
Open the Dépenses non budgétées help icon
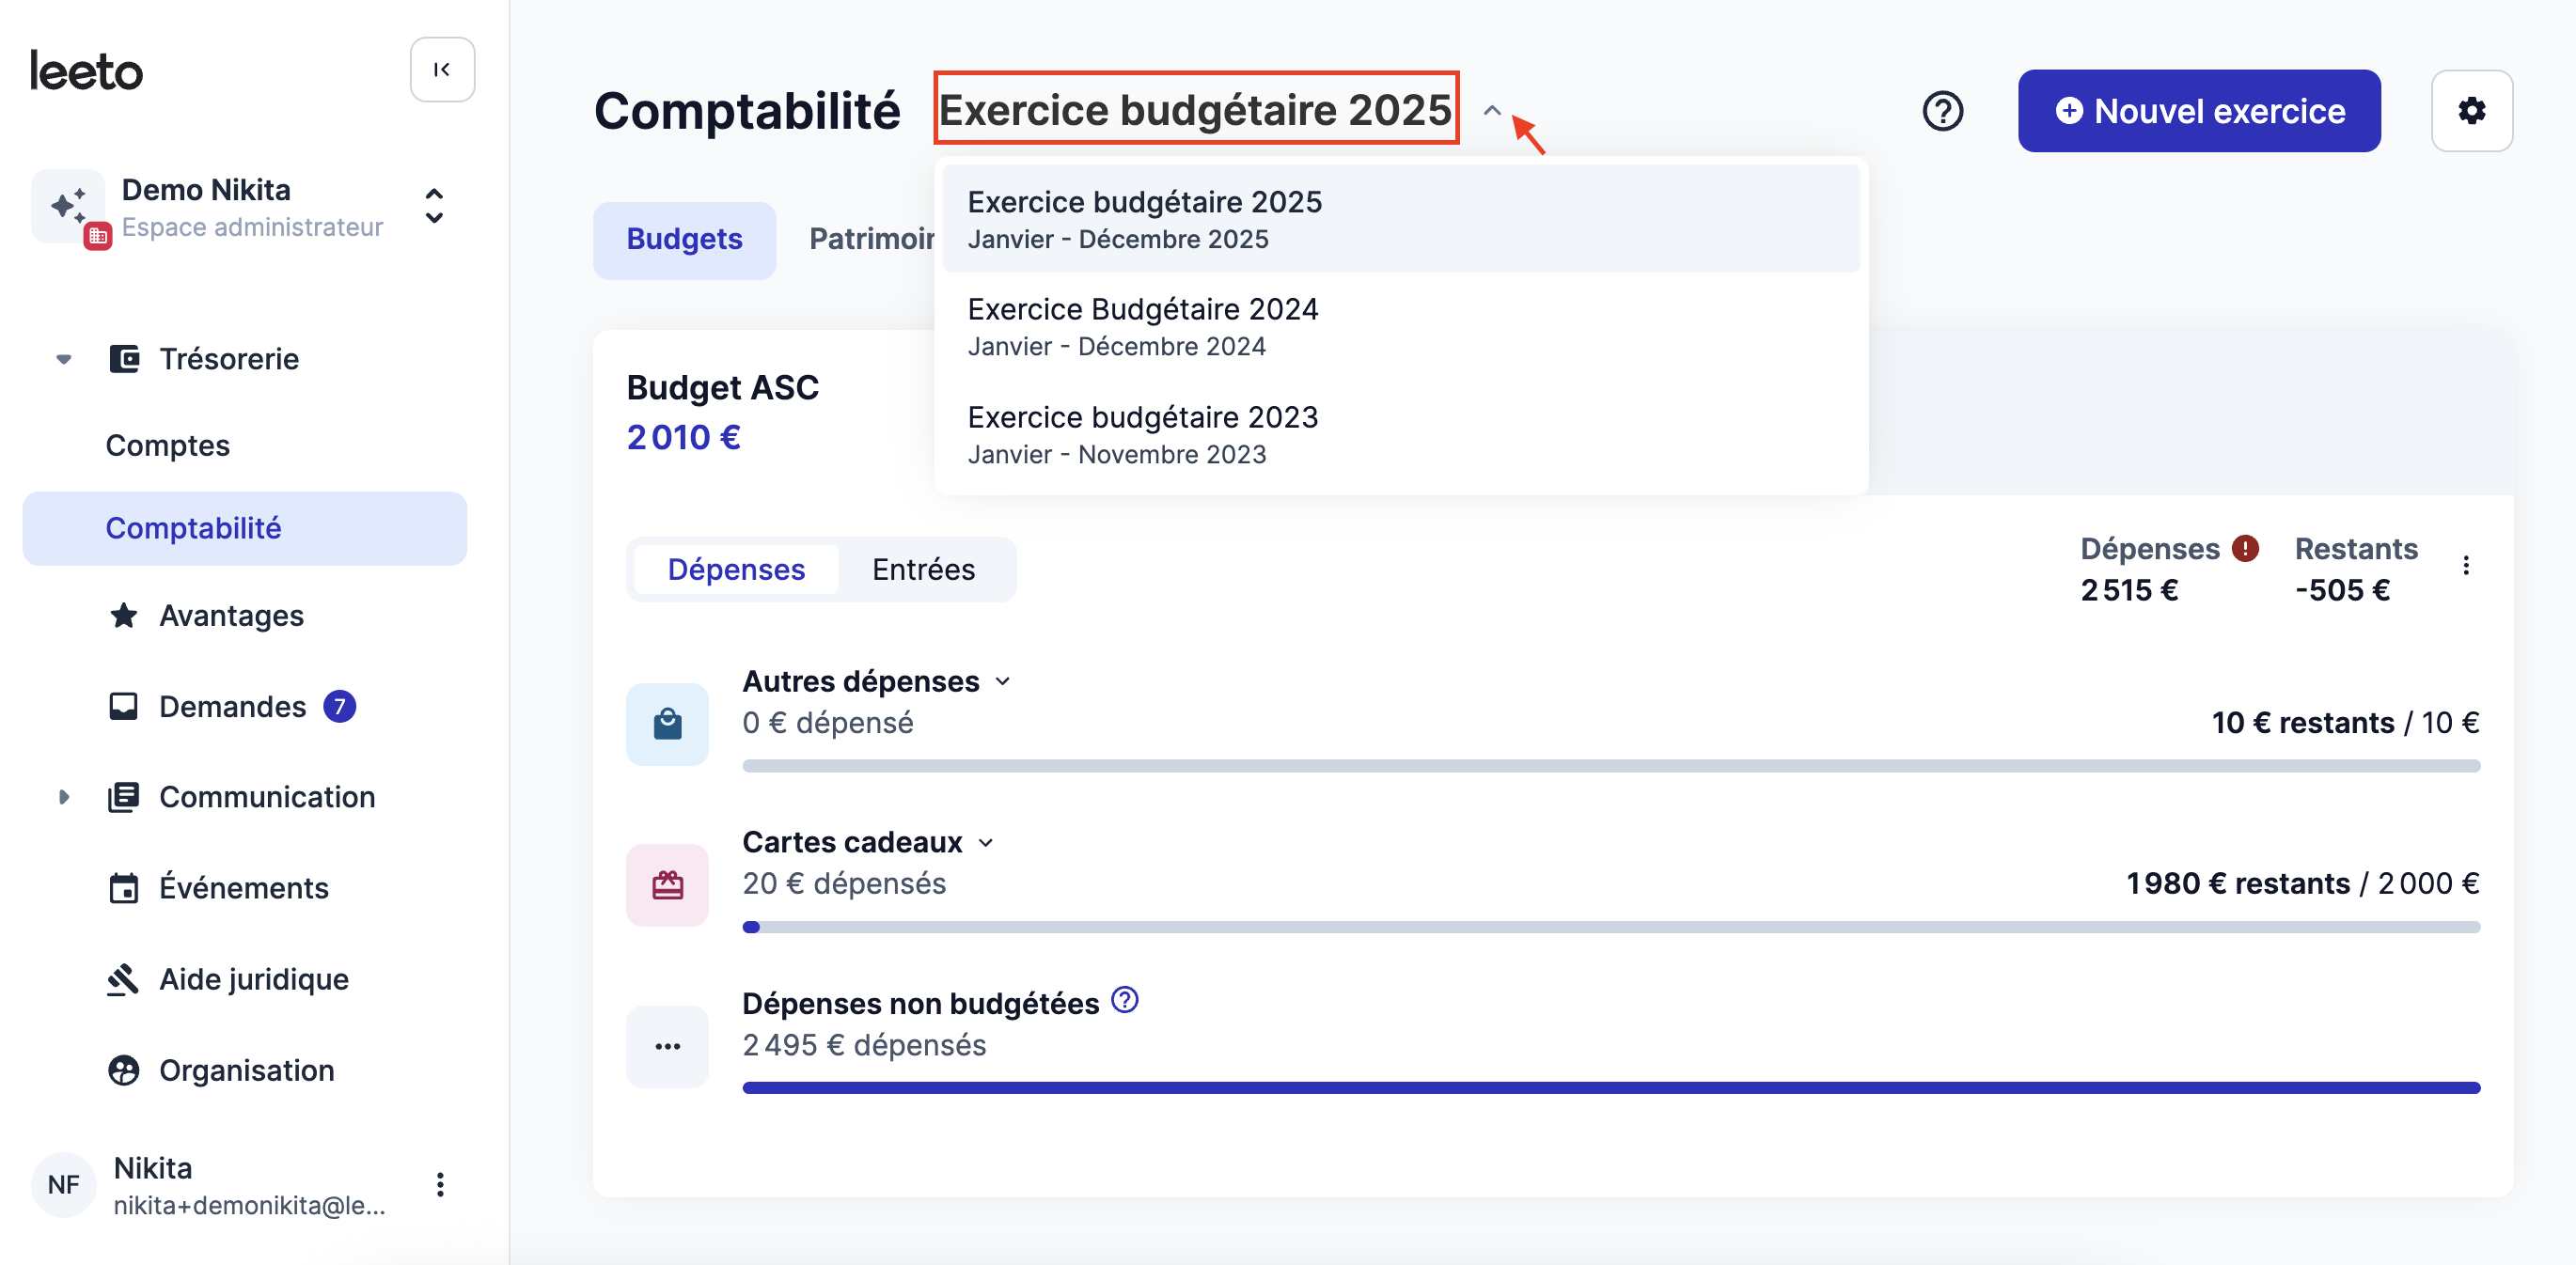[x=1125, y=1000]
